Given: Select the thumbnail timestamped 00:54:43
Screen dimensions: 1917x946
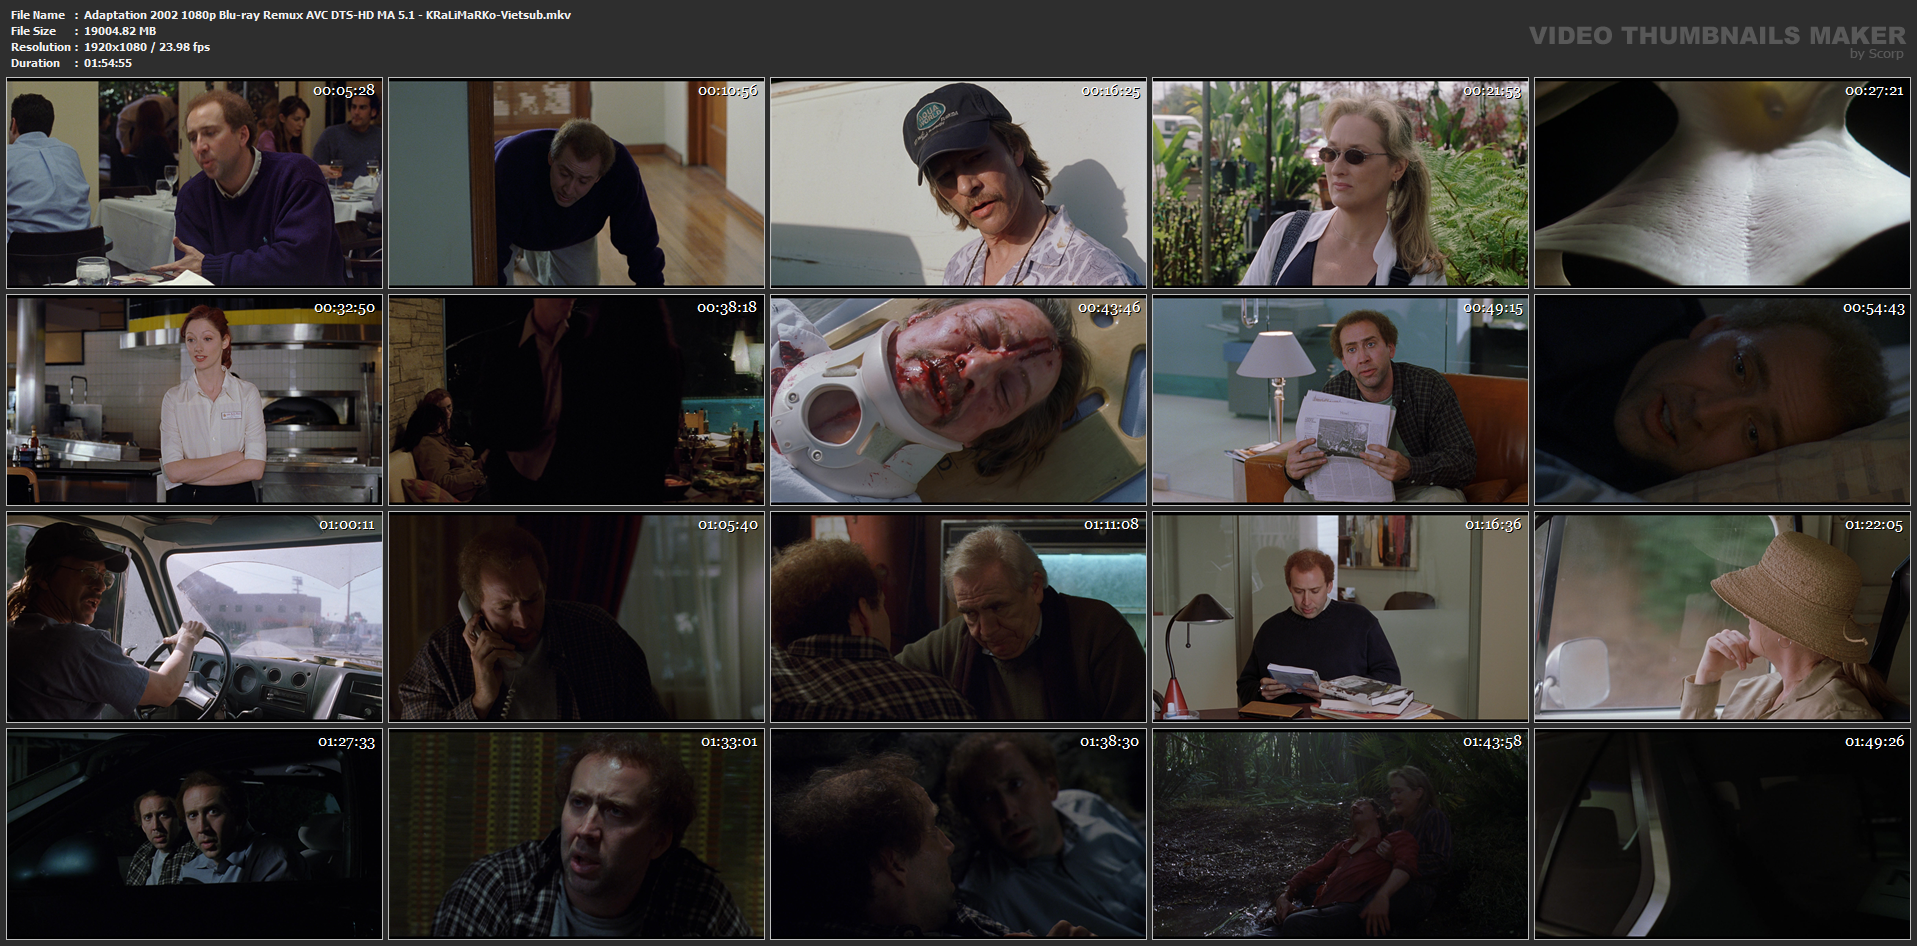Looking at the screenshot, I should [1723, 400].
